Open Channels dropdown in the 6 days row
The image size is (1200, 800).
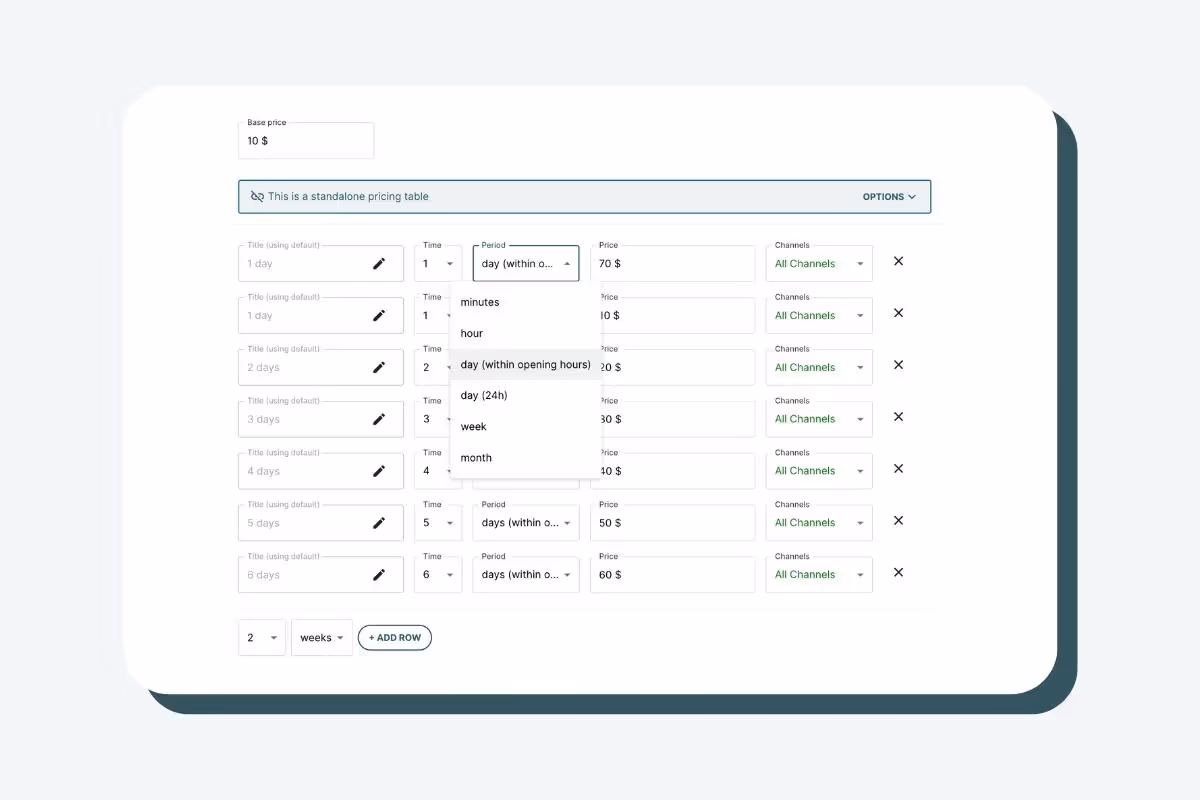tap(819, 575)
